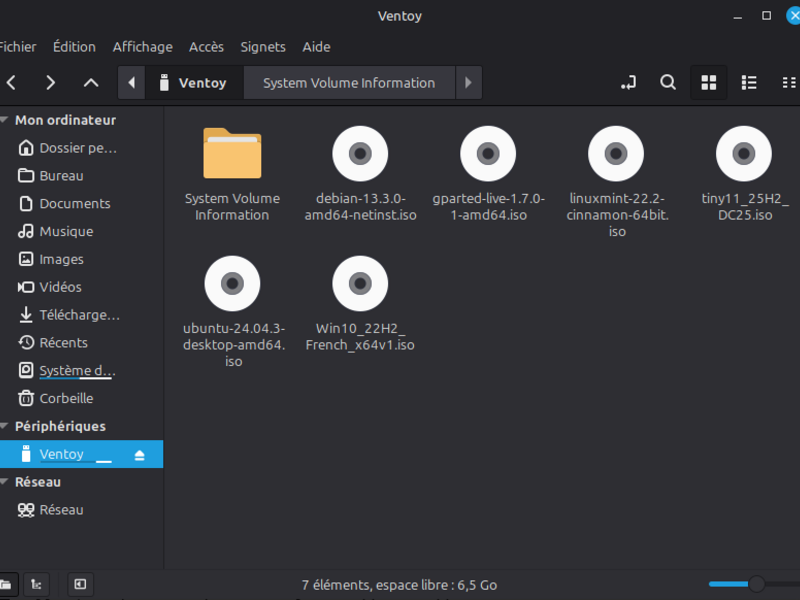Select tiny11_25H2_DC25.iso disc icon
Screen dimensions: 800x600
click(x=744, y=154)
